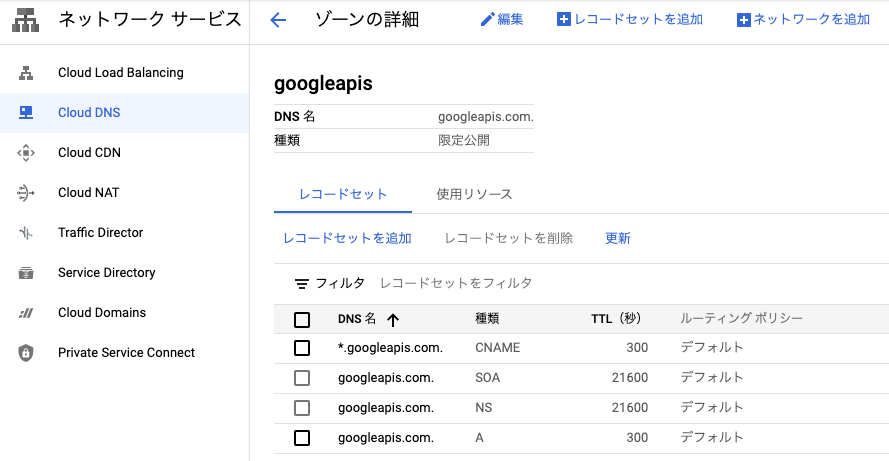
Task: Click the SOA type cell
Action: tap(488, 378)
